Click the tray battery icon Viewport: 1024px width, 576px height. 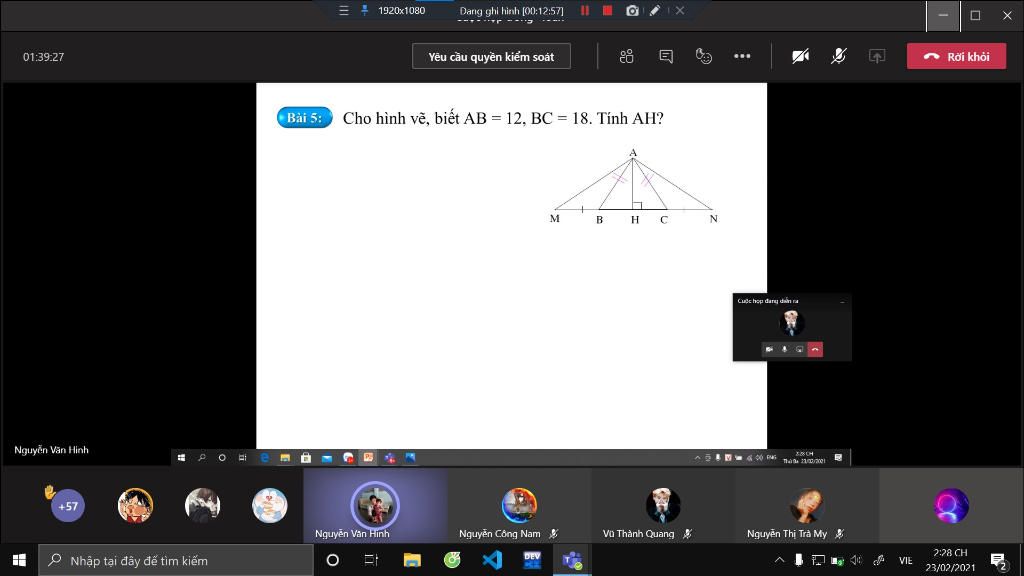(x=837, y=560)
